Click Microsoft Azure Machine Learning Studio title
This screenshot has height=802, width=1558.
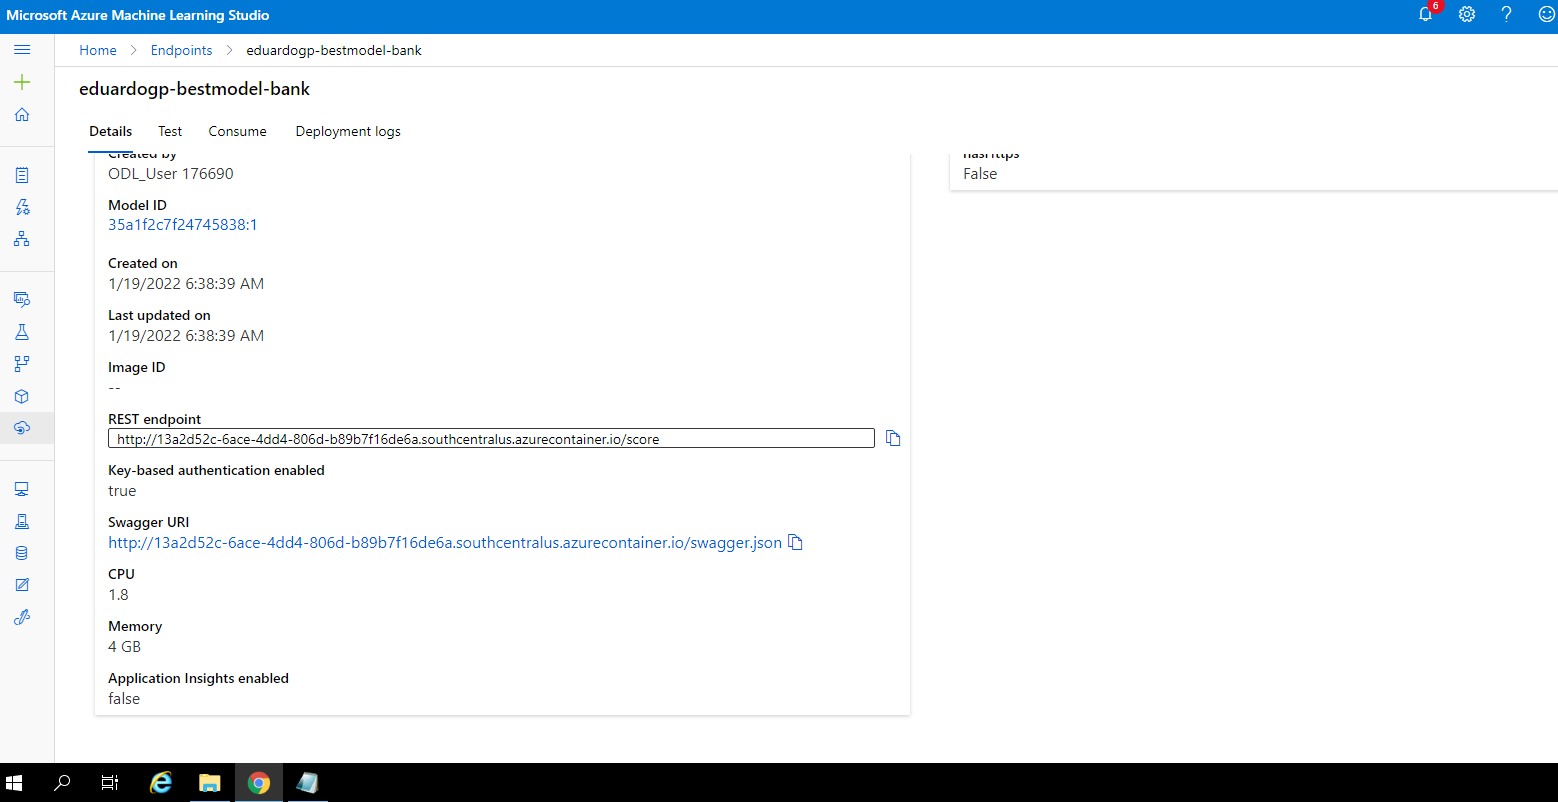(138, 15)
